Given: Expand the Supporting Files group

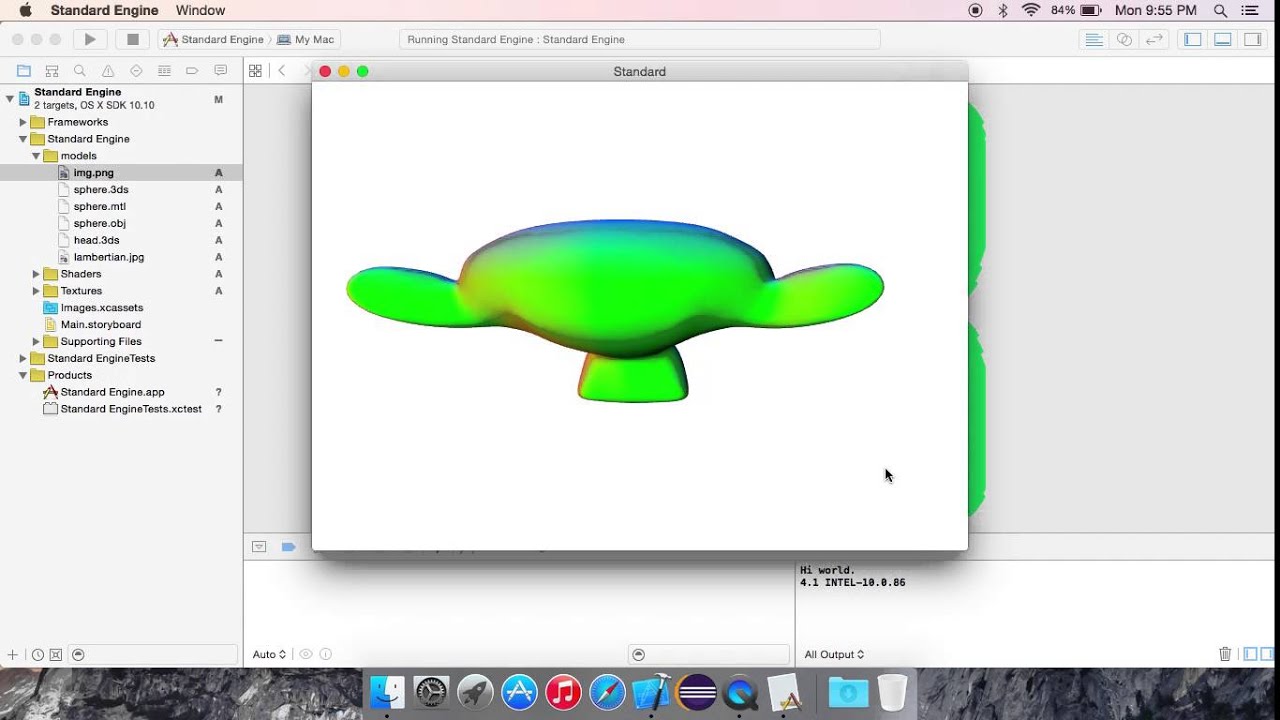Looking at the screenshot, I should tap(36, 342).
